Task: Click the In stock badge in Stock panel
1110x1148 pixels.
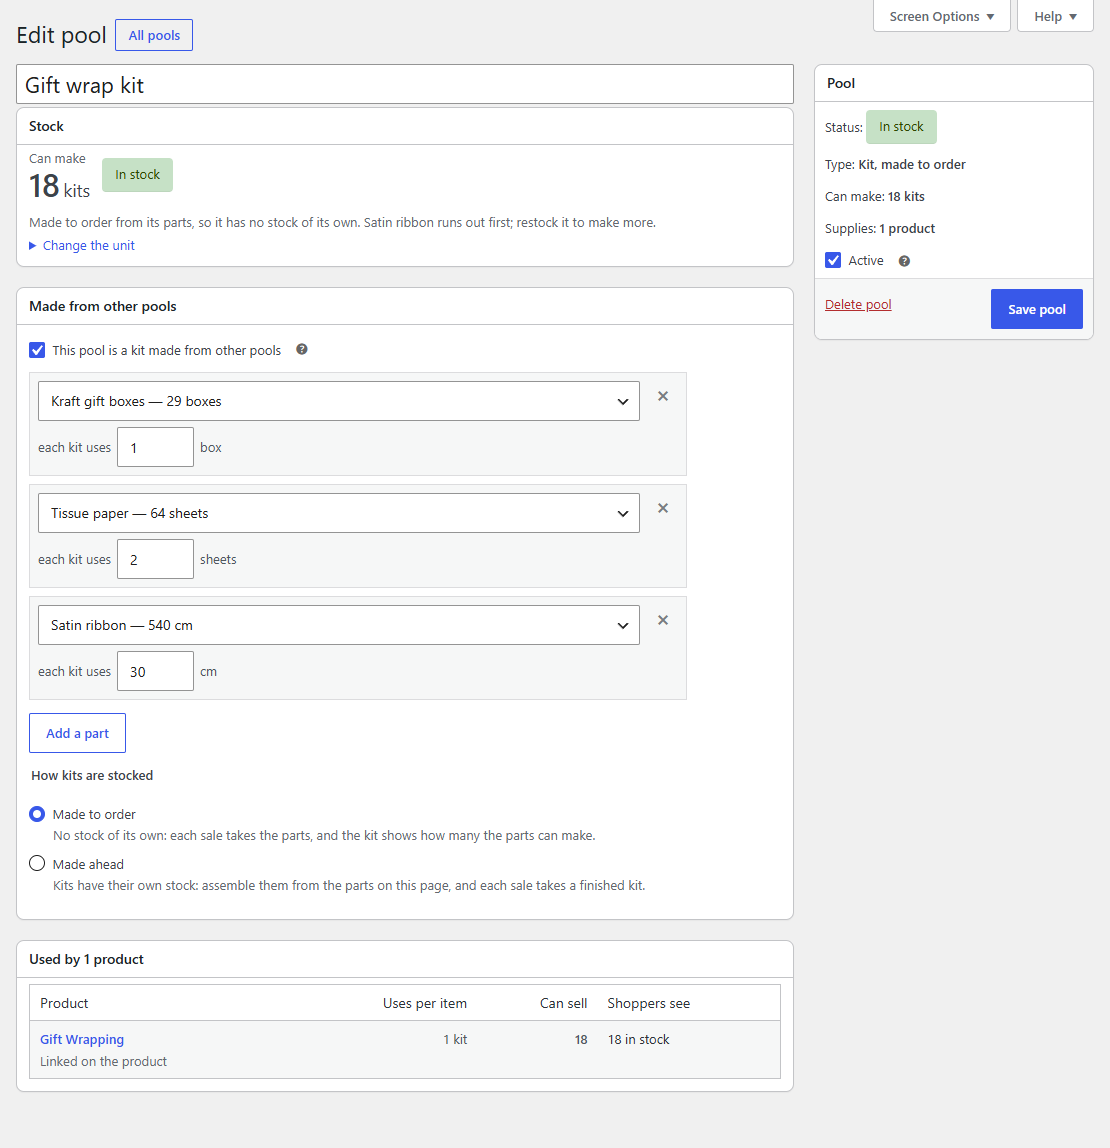Action: (x=138, y=175)
